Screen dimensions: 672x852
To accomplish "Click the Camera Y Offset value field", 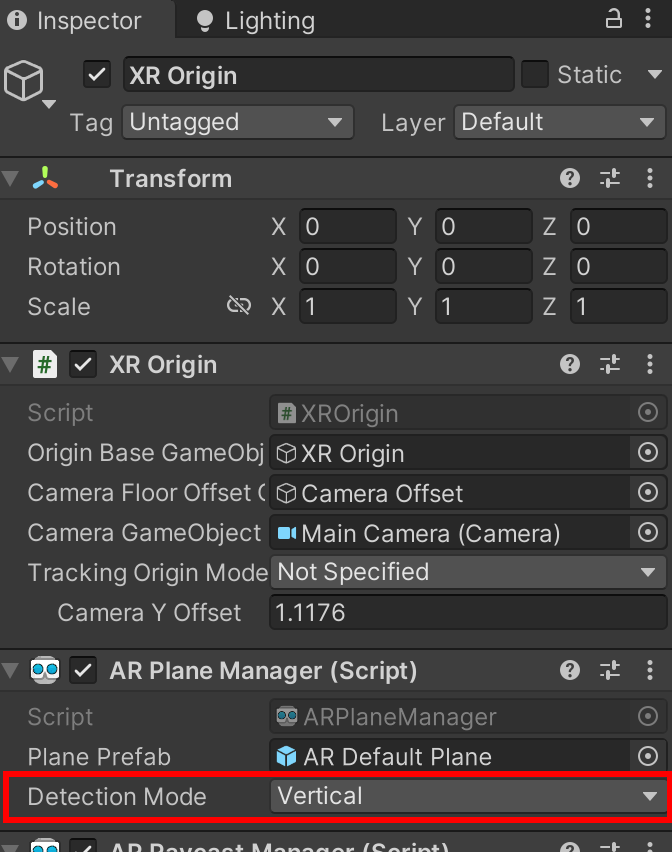I will pyautogui.click(x=466, y=613).
